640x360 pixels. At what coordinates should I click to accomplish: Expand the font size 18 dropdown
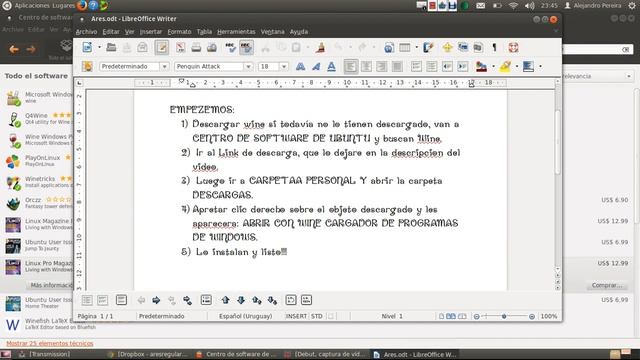coord(284,66)
